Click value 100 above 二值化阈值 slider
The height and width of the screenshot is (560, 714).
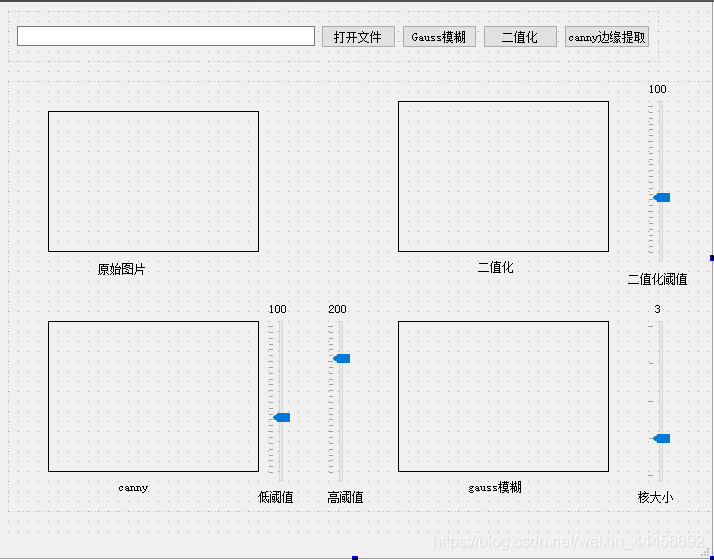[658, 89]
